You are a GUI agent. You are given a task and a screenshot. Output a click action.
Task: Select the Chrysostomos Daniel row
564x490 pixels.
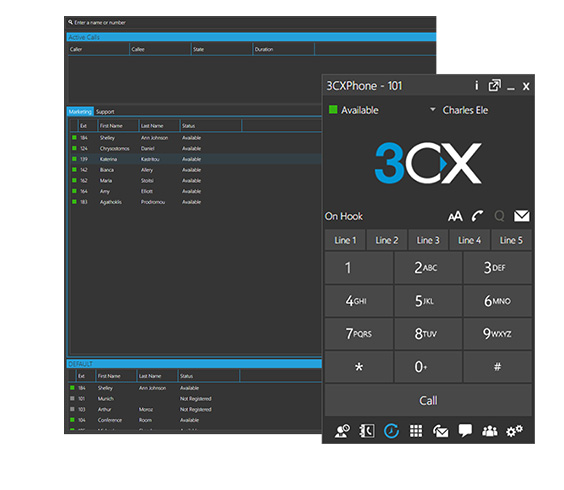coord(196,148)
